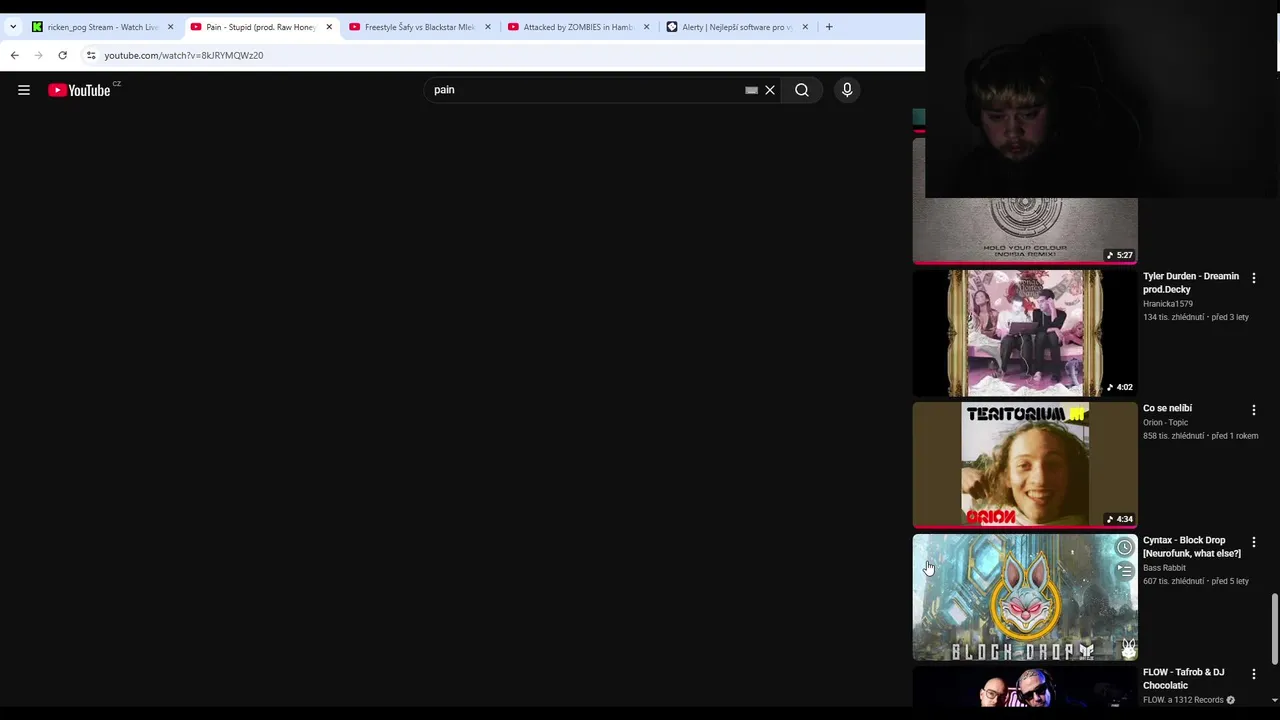Click '607 tis. zhlédnutí' under Block Drop
The width and height of the screenshot is (1280, 720).
coord(1174,581)
